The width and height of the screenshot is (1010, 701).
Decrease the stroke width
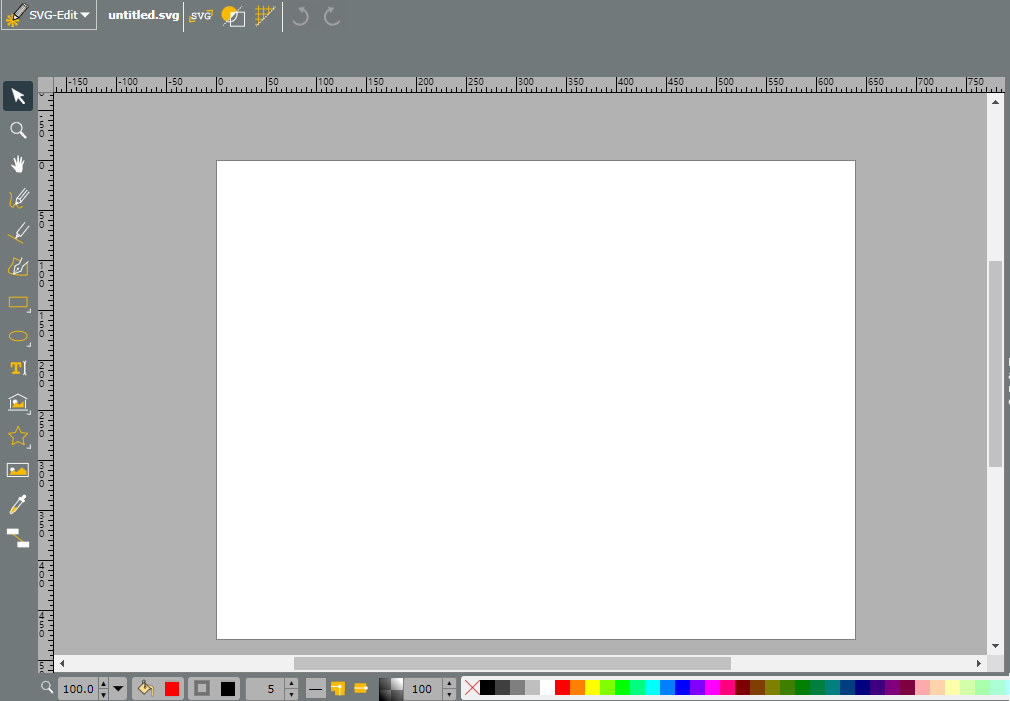pos(291,695)
